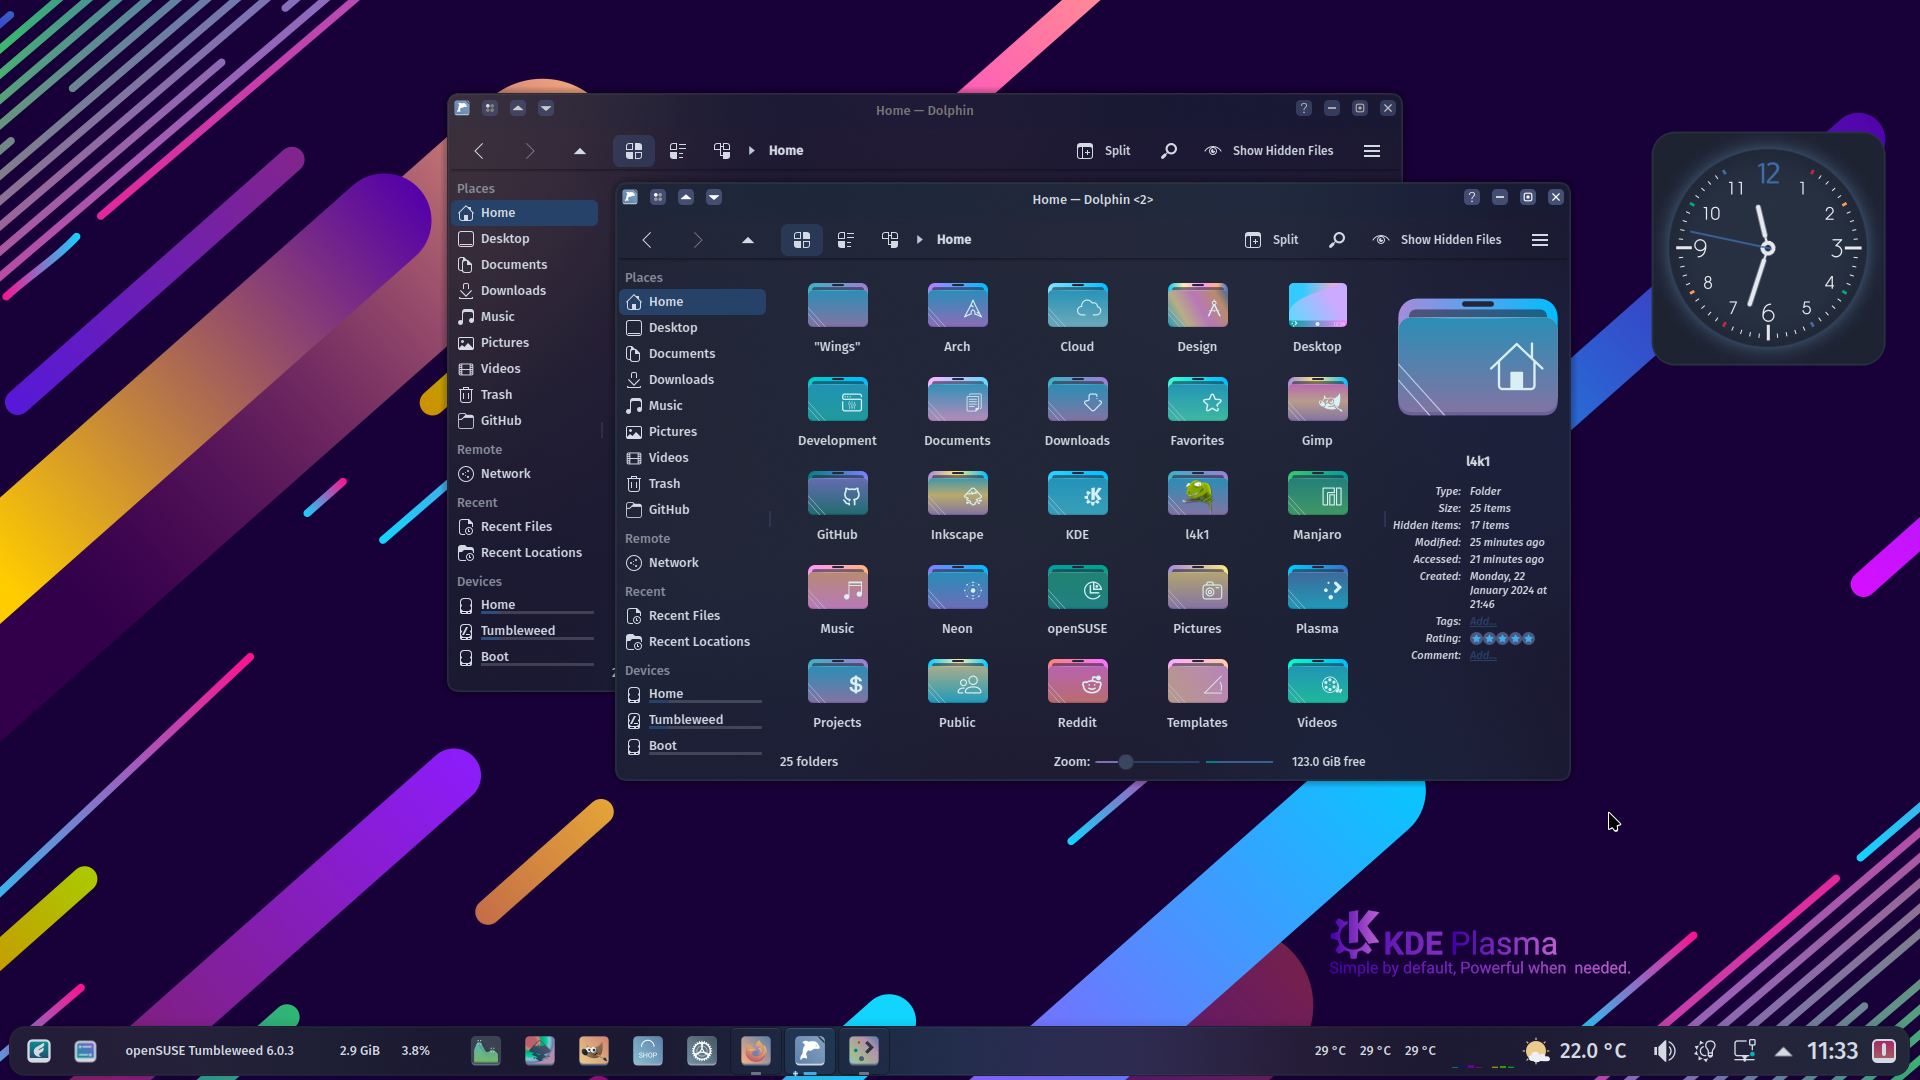Open search in rear Dolphin window

click(1169, 151)
